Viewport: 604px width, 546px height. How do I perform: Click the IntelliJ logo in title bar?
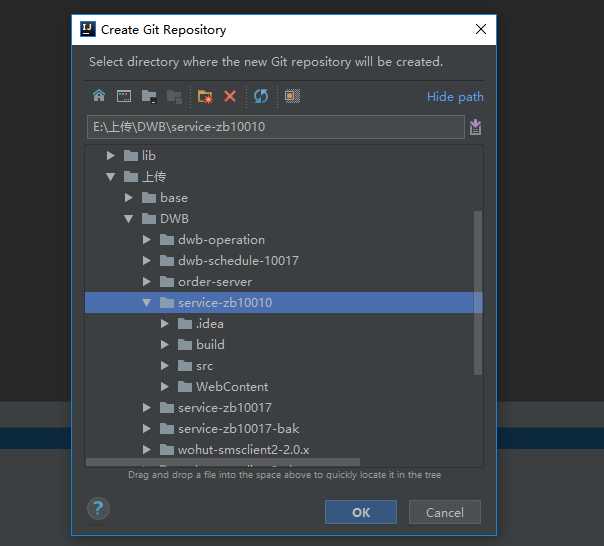coord(88,29)
